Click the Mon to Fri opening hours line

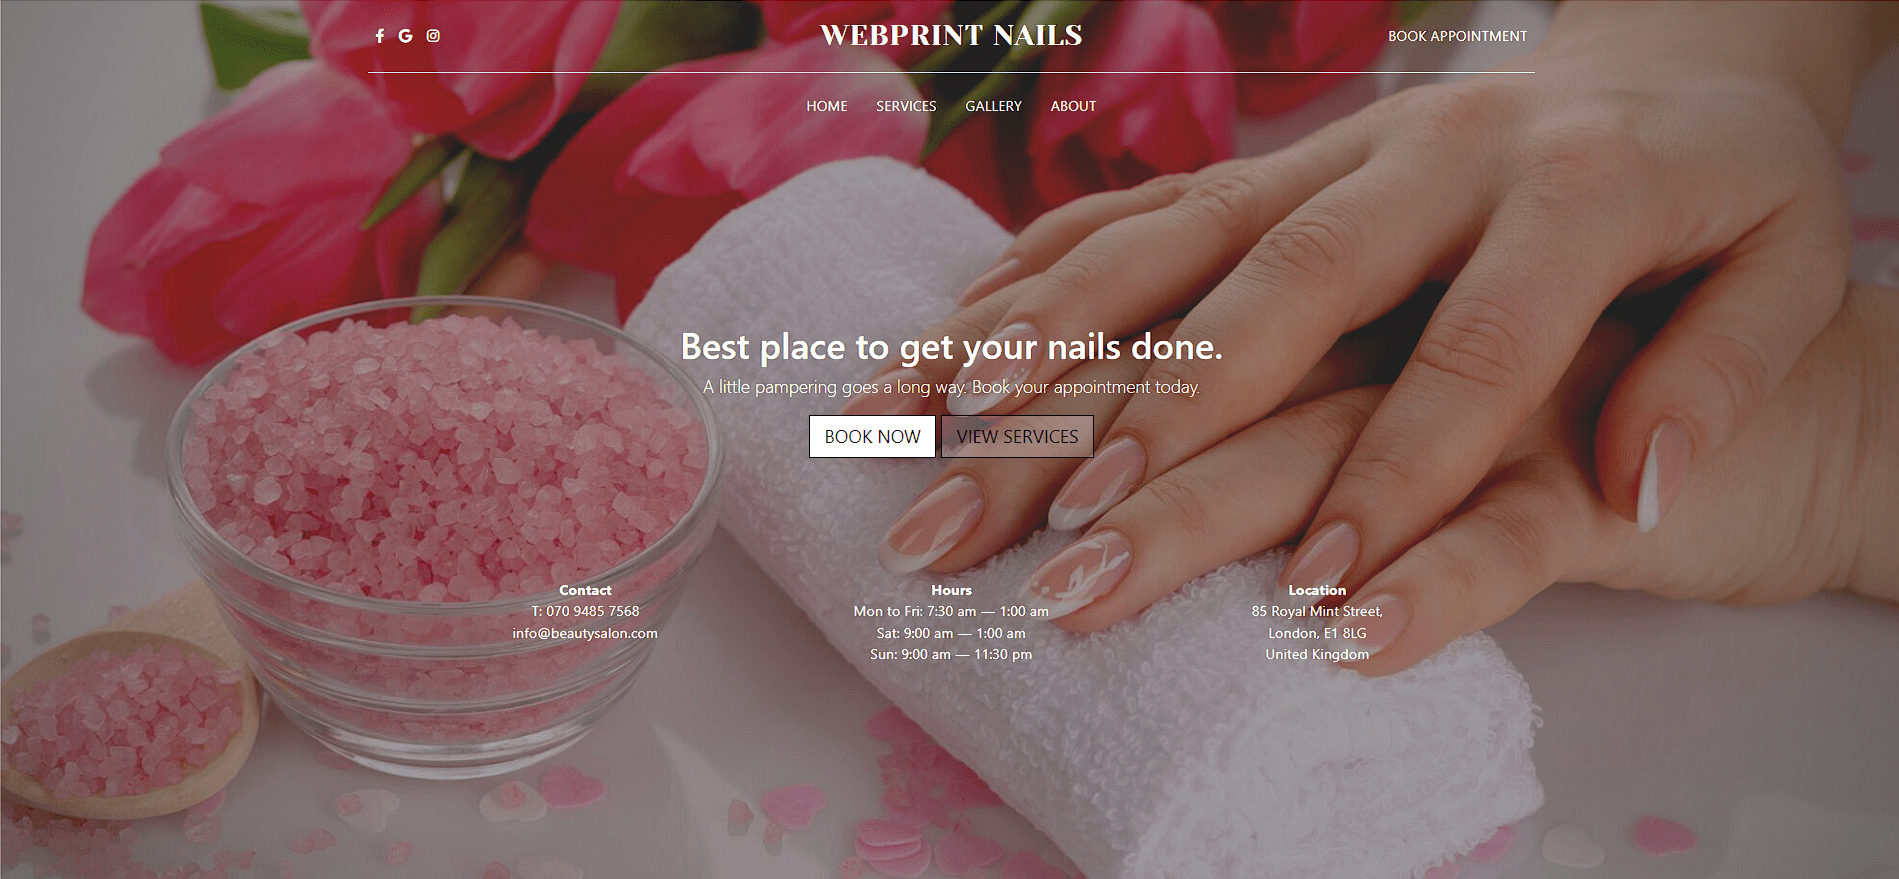(x=951, y=611)
